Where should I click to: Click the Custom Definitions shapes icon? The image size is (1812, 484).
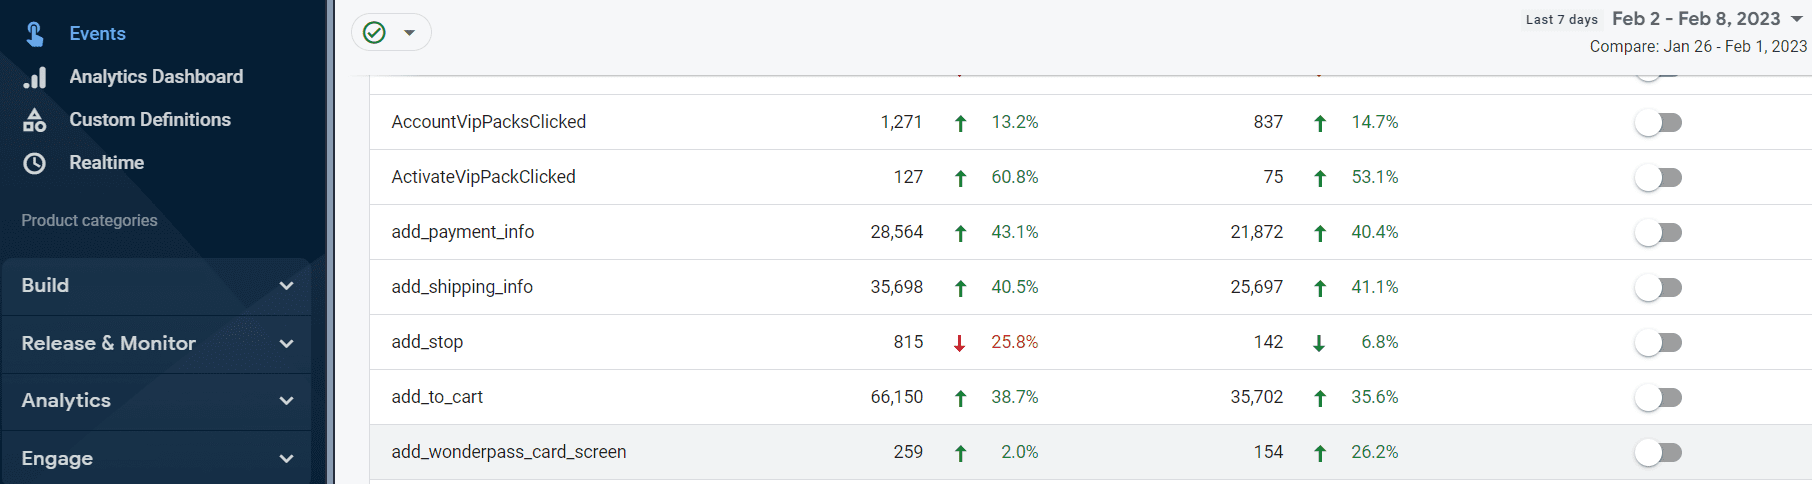point(35,120)
